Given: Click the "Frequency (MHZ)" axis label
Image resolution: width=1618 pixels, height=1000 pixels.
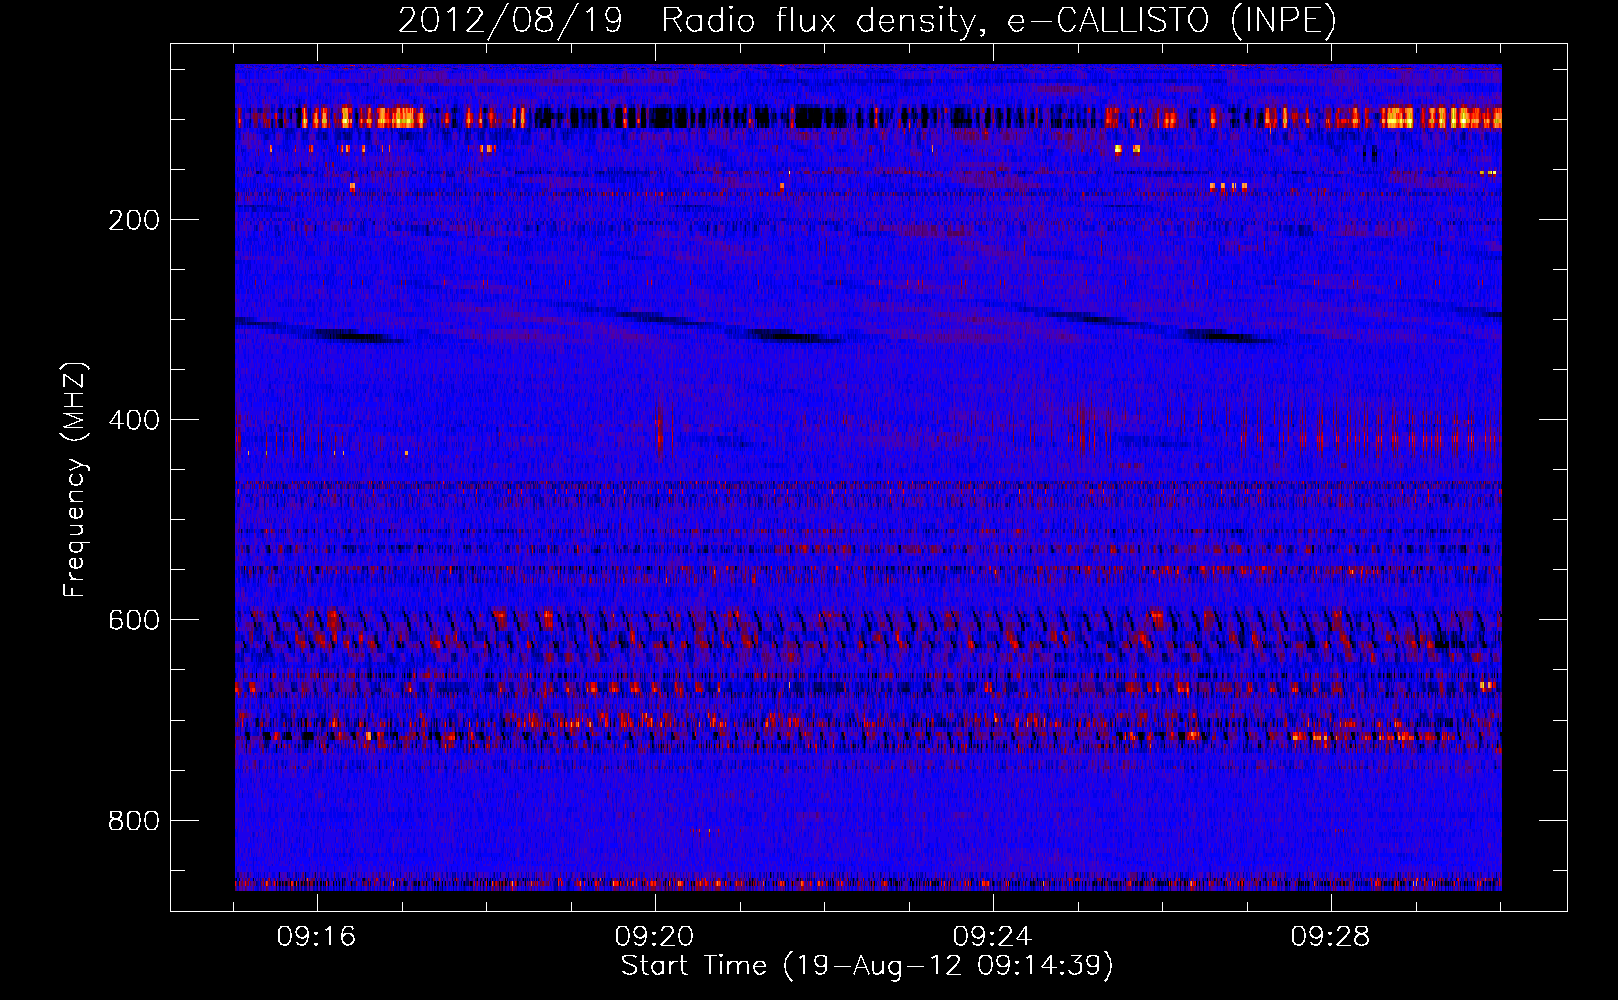Looking at the screenshot, I should click(x=75, y=480).
